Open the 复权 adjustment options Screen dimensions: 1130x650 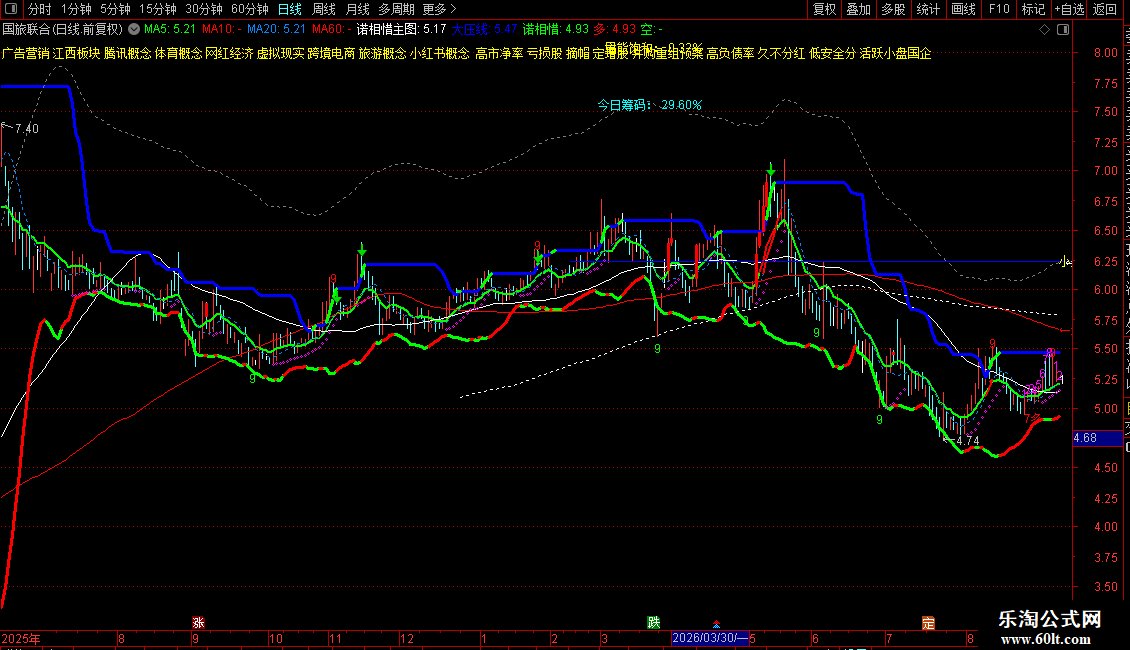pos(824,9)
